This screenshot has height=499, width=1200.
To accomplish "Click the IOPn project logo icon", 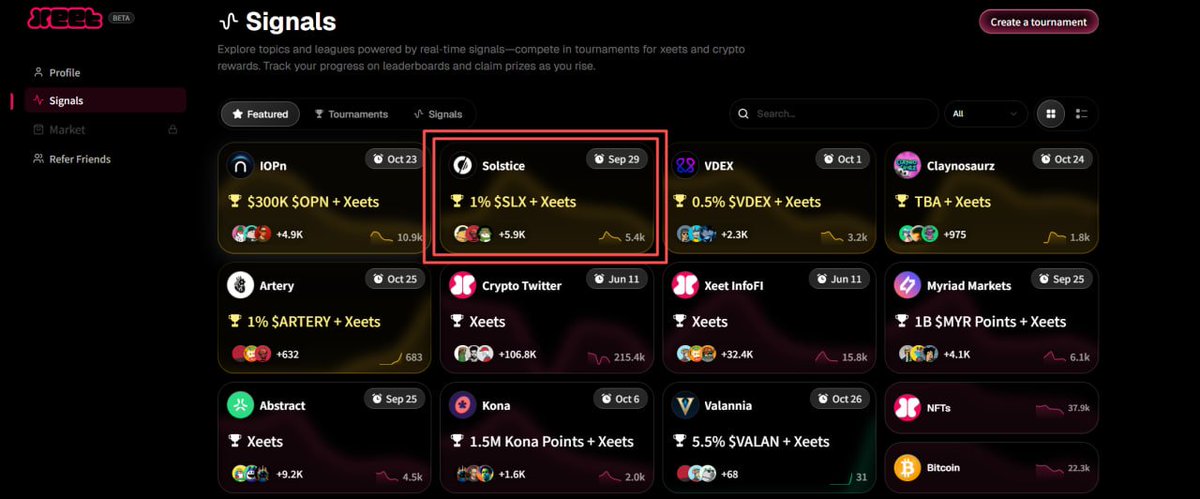I will click(240, 165).
